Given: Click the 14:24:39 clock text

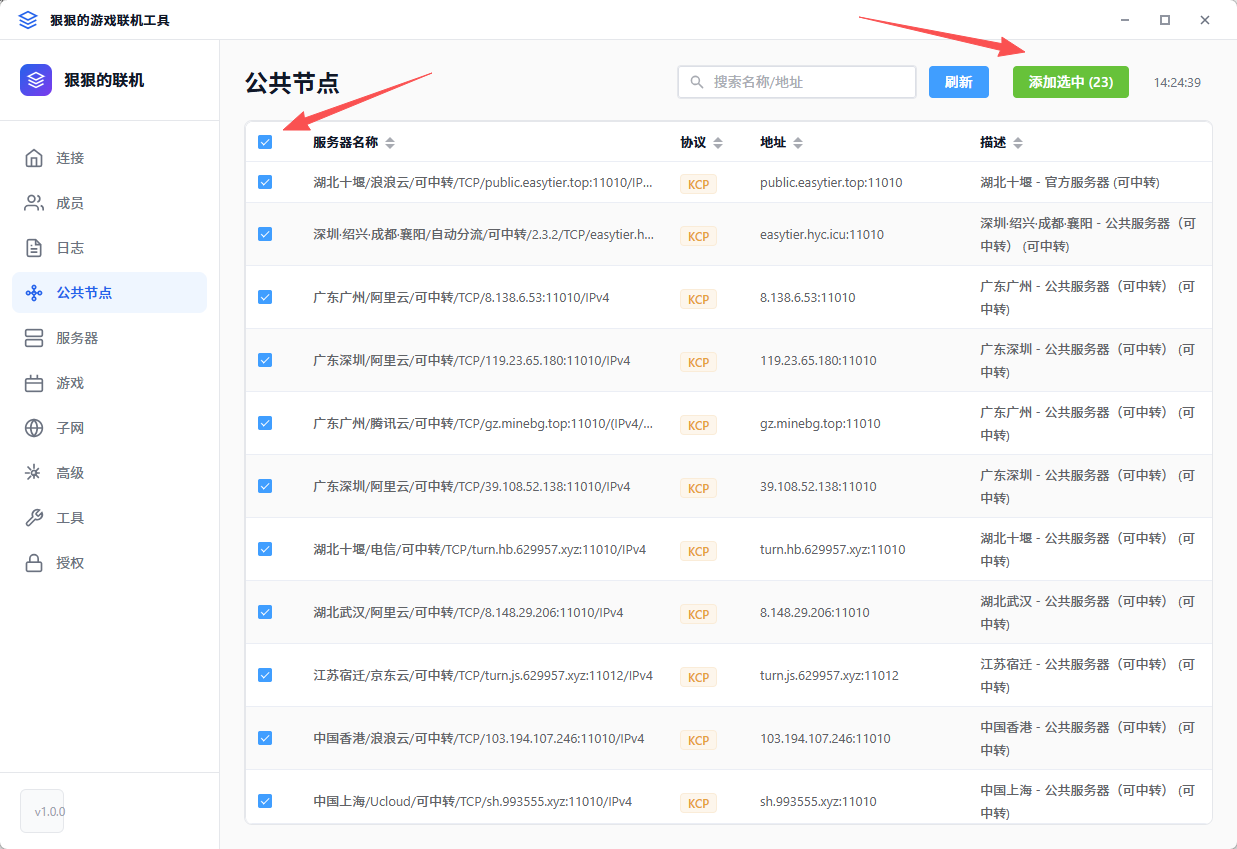Looking at the screenshot, I should [1177, 83].
